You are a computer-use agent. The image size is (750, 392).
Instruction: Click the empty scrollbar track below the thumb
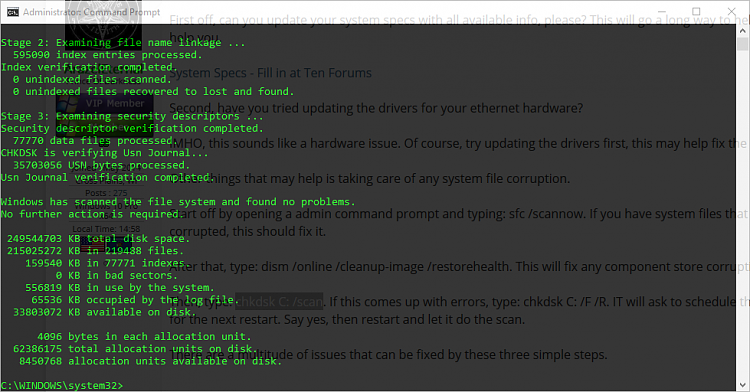click(x=742, y=215)
